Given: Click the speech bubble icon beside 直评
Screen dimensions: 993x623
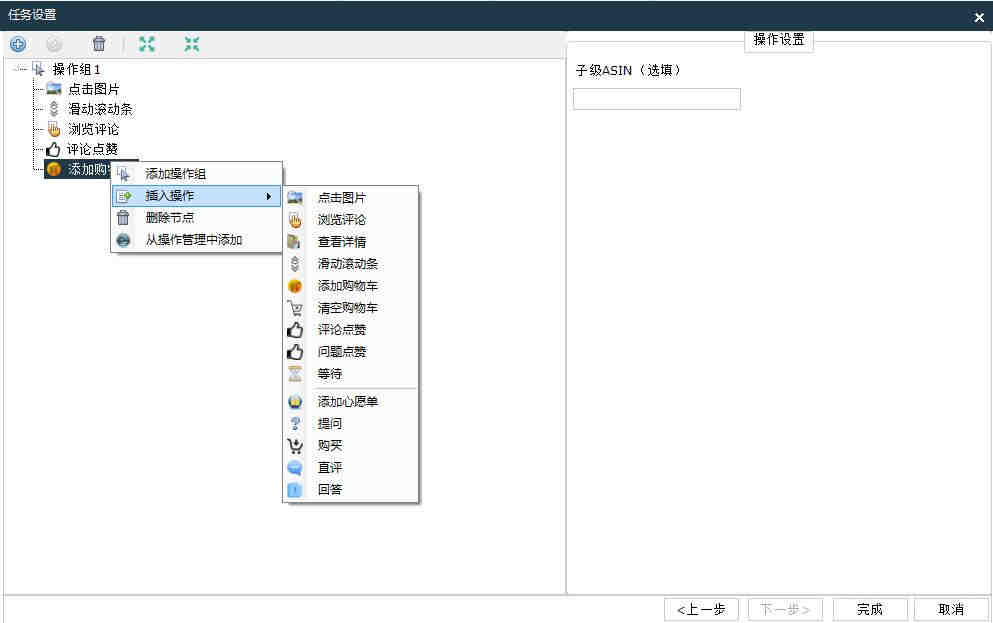Looking at the screenshot, I should pyautogui.click(x=295, y=467).
